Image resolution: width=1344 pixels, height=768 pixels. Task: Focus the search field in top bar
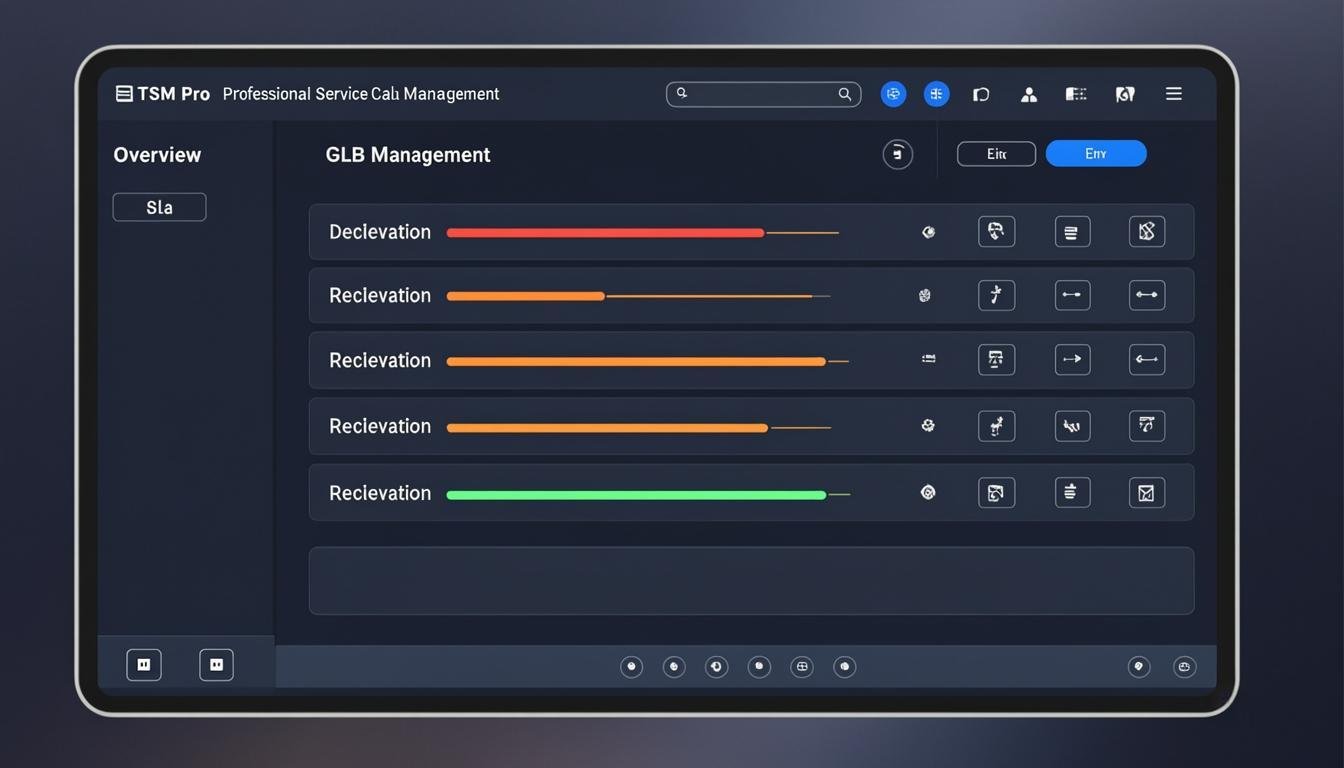763,94
